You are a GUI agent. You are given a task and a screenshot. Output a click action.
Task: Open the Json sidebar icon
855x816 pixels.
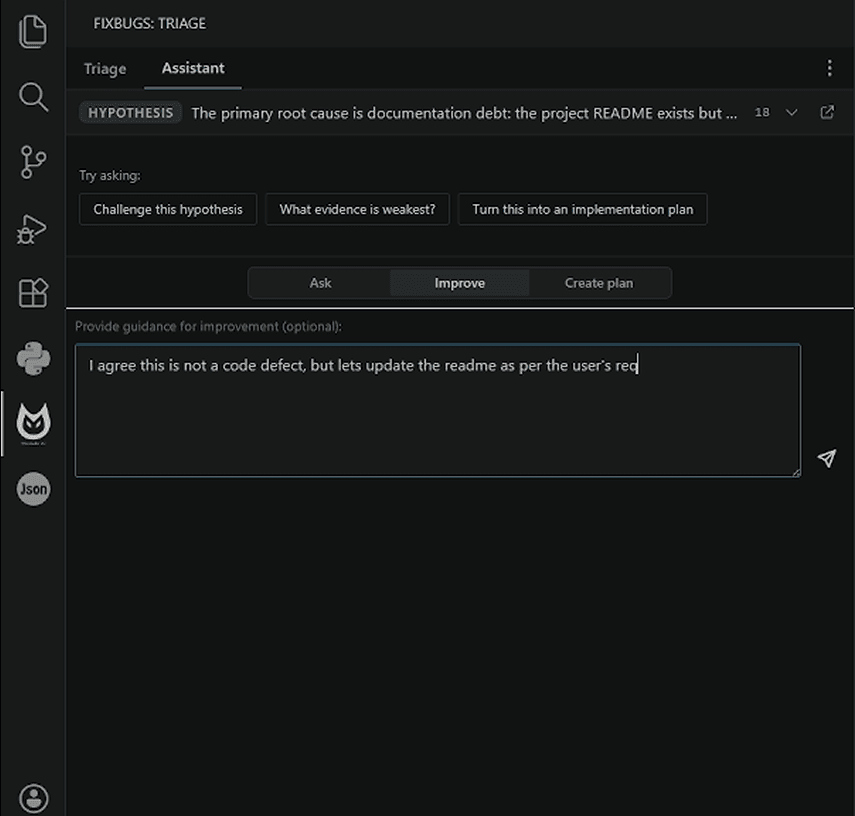click(x=33, y=489)
